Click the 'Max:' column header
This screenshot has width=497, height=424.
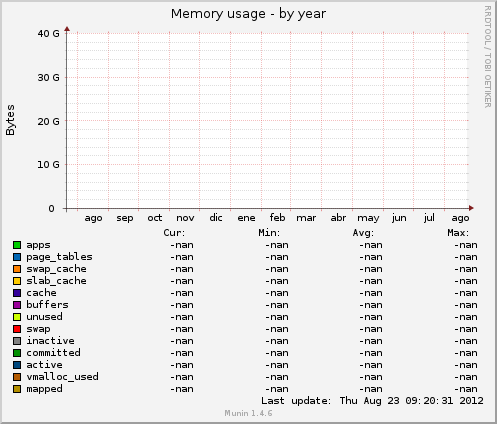[458, 233]
